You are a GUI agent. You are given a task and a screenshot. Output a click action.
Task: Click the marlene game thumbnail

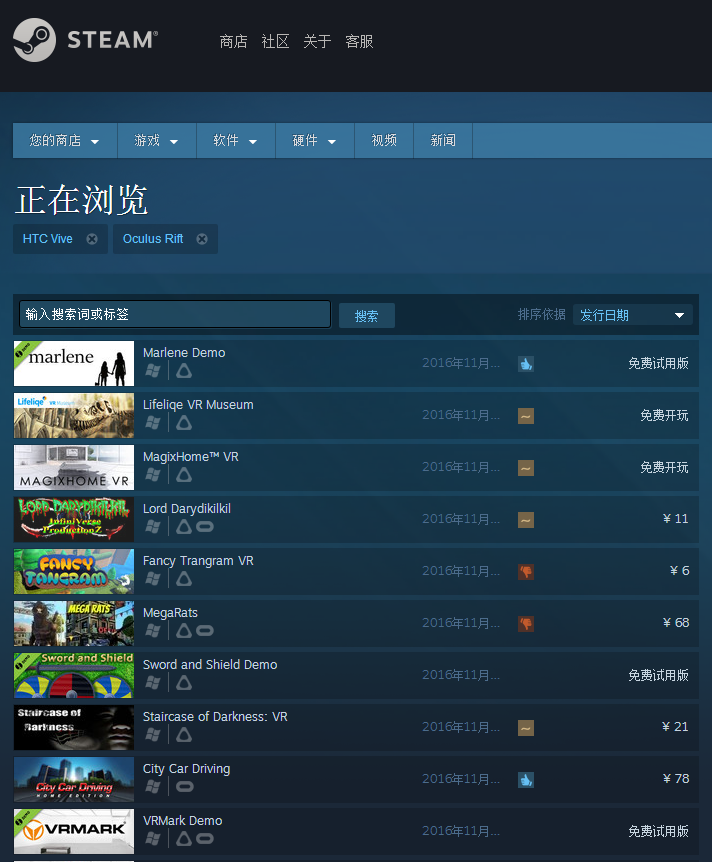point(74,363)
